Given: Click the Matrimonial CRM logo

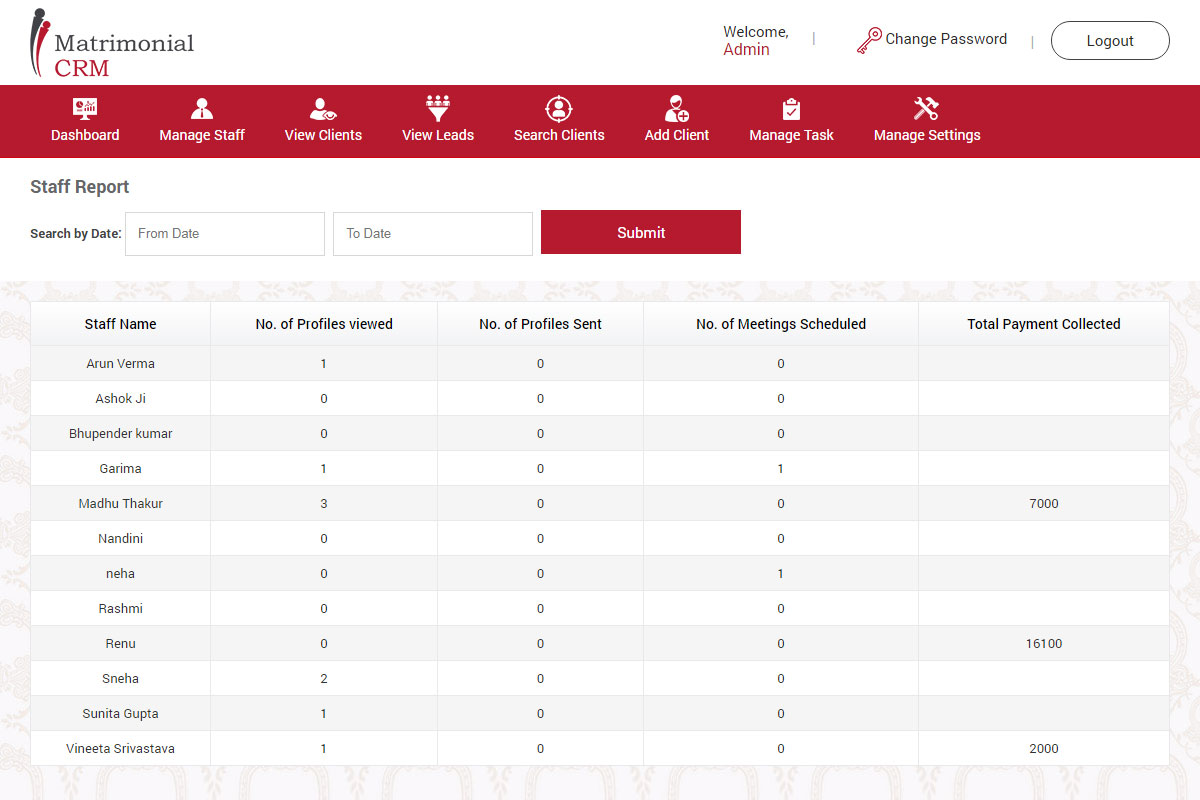Looking at the screenshot, I should point(112,42).
